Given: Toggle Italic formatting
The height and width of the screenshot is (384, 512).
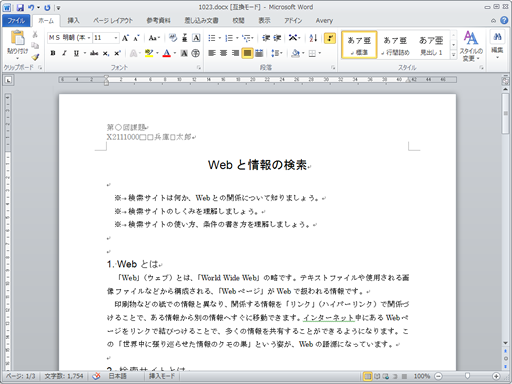Looking at the screenshot, I should coord(65,53).
